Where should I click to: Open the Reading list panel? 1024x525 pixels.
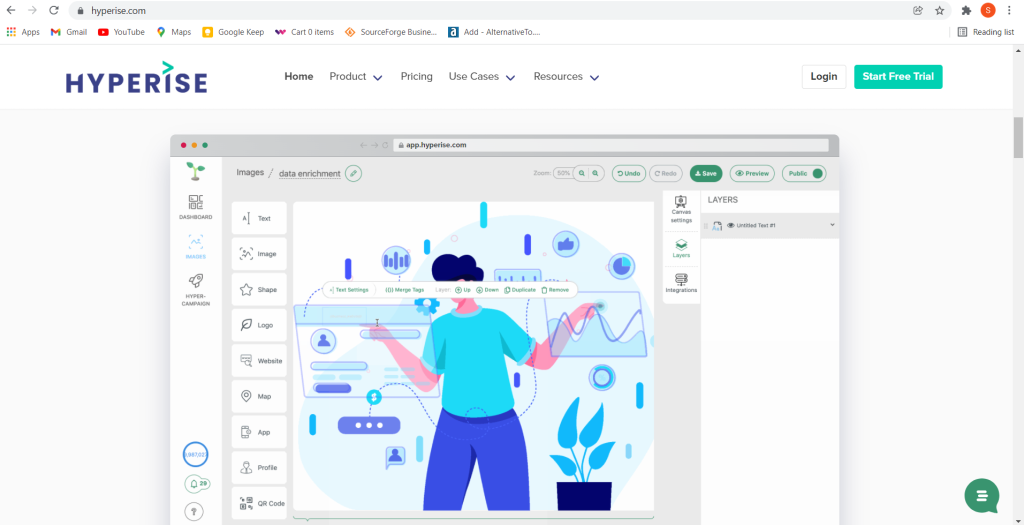[x=985, y=32]
